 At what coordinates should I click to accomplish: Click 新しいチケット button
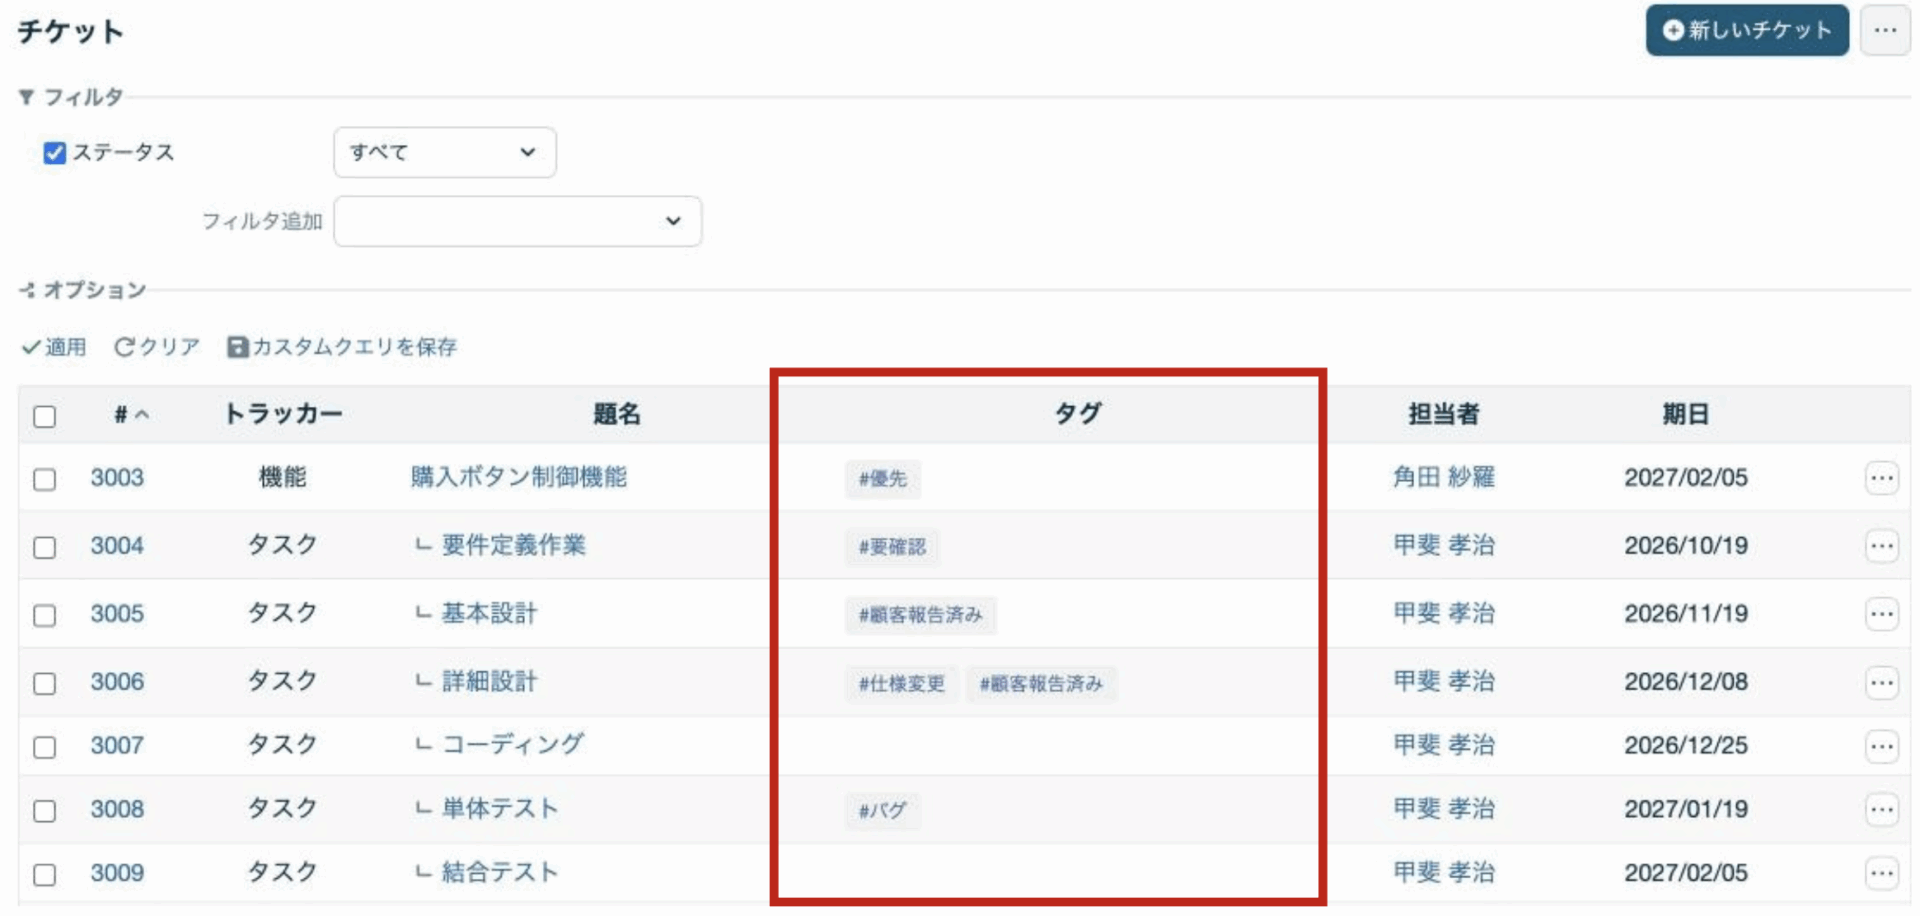coord(1747,30)
